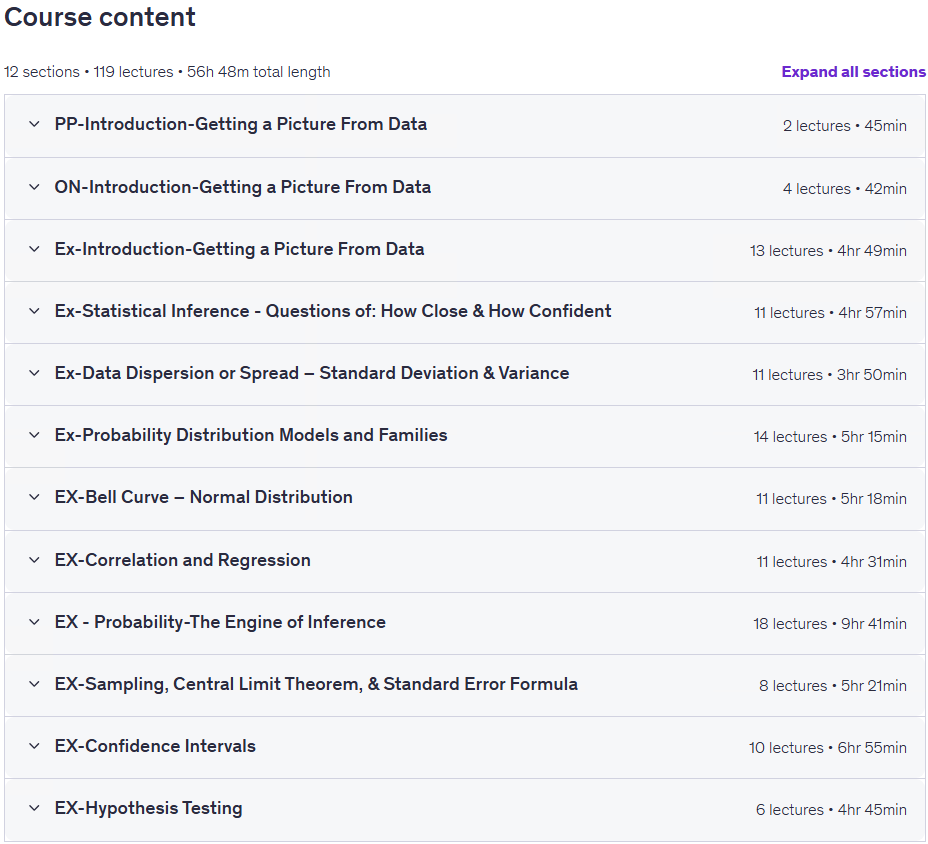Screen dimensions: 928x844
Task: Click the ON-Introduction-Getting a Picture From Data title
Action: coord(243,187)
